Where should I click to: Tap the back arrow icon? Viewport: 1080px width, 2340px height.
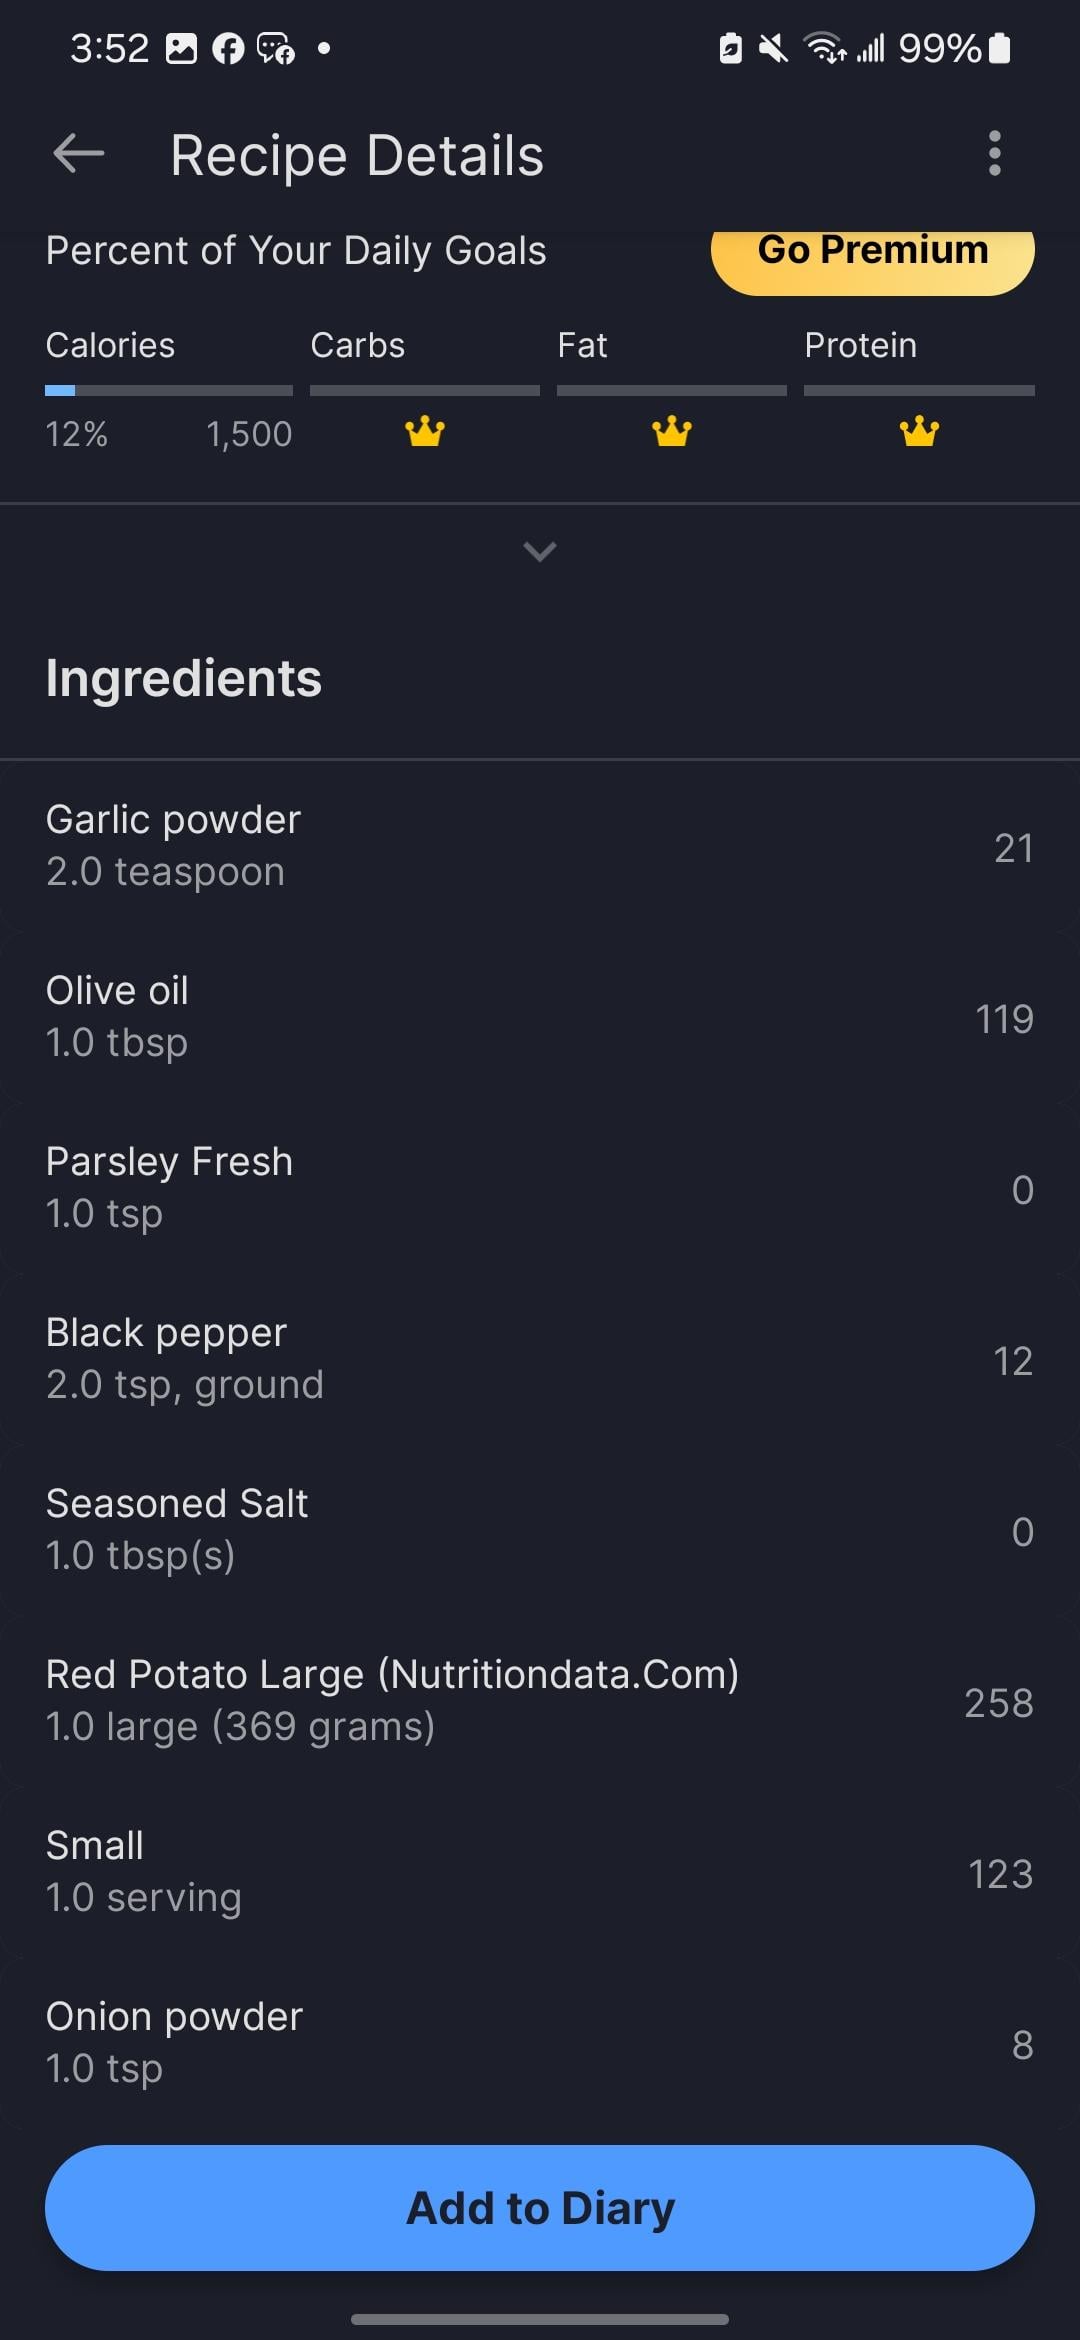pyautogui.click(x=79, y=154)
